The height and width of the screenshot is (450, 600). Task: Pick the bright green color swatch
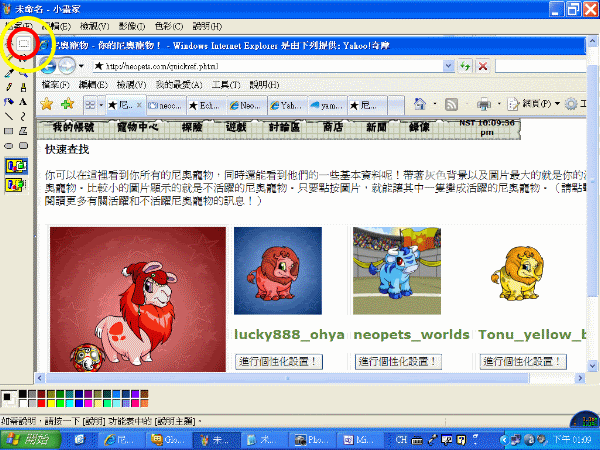(60, 403)
